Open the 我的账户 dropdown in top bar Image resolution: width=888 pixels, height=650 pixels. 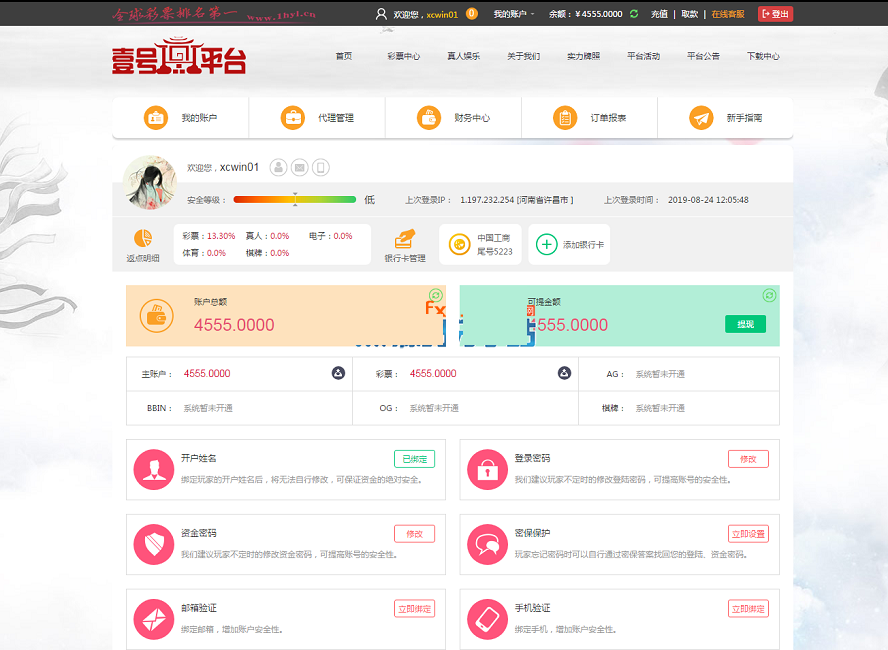513,14
